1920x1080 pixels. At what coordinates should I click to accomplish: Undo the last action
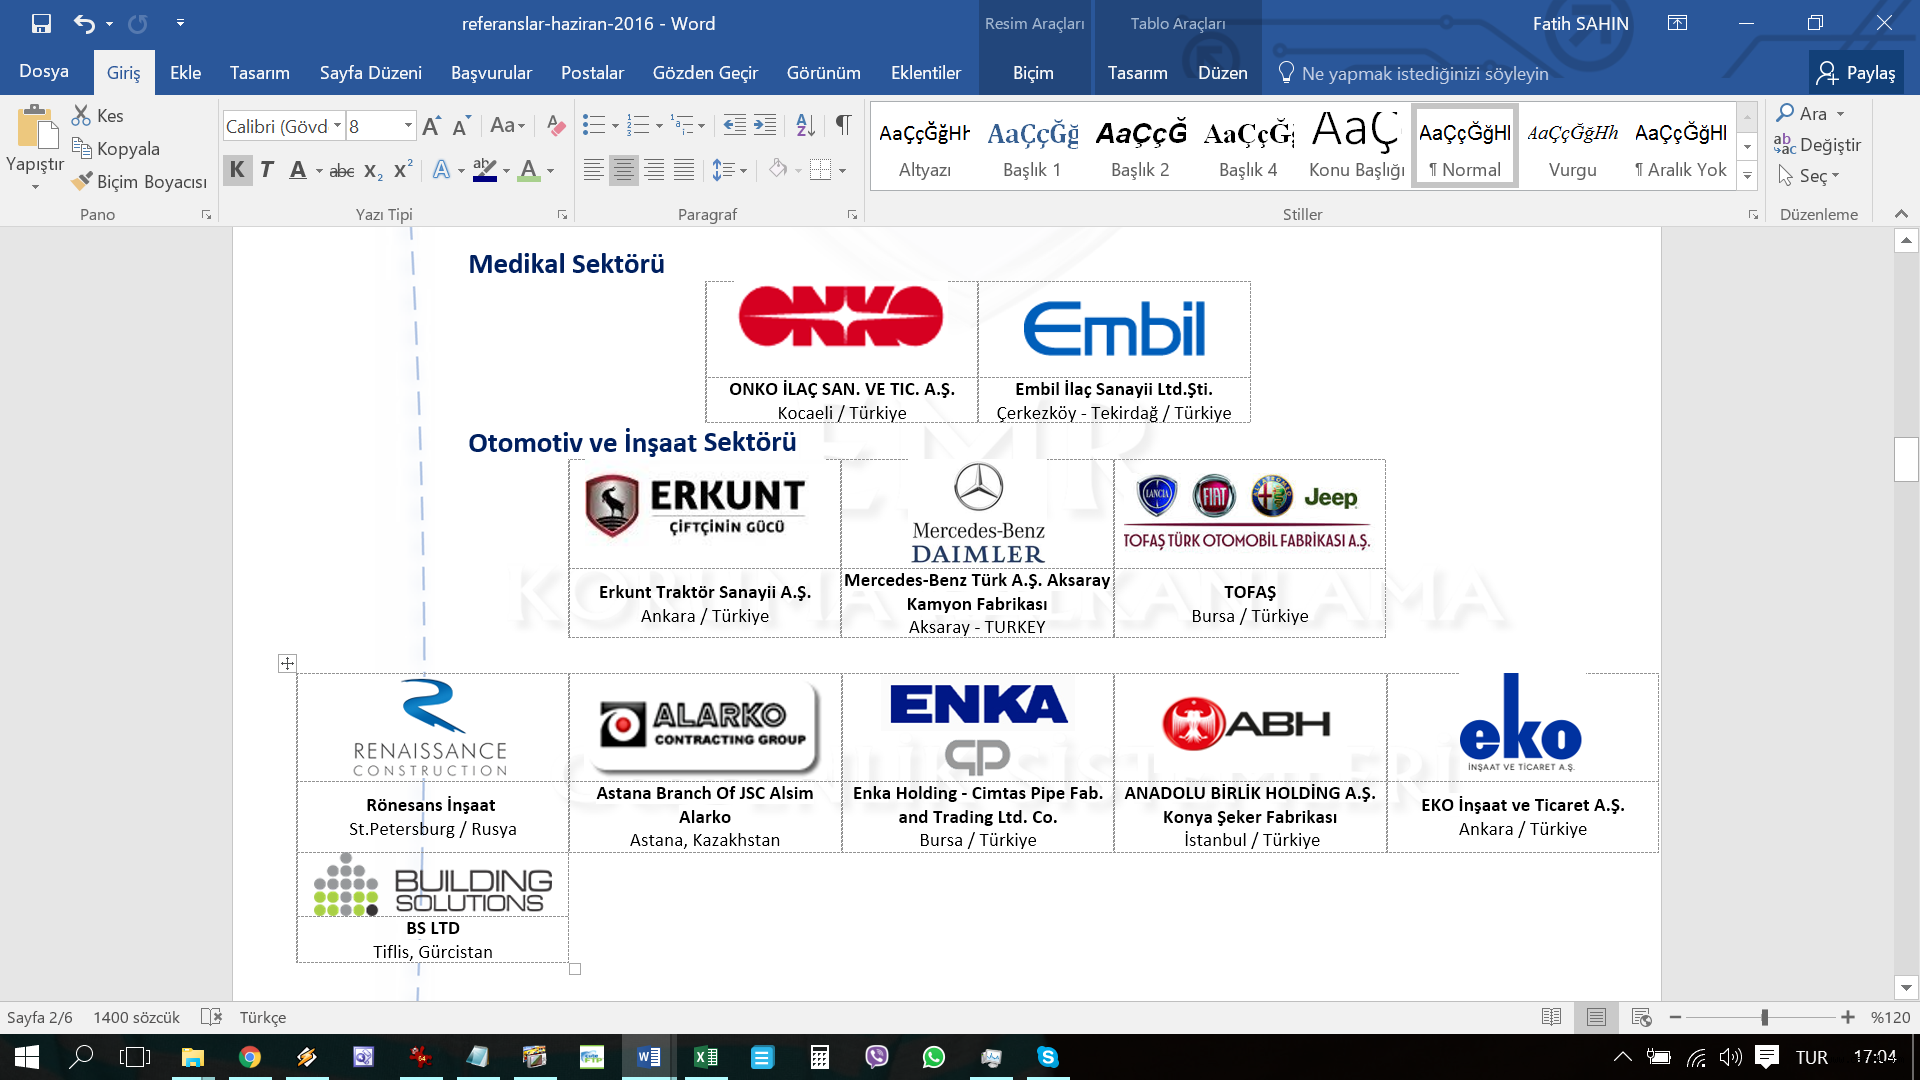(x=84, y=23)
